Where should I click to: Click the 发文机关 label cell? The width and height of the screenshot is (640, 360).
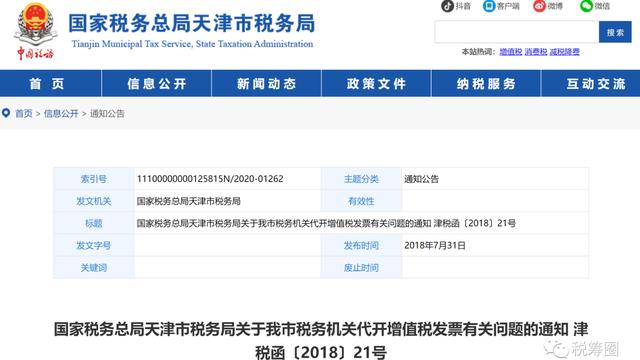click(94, 201)
